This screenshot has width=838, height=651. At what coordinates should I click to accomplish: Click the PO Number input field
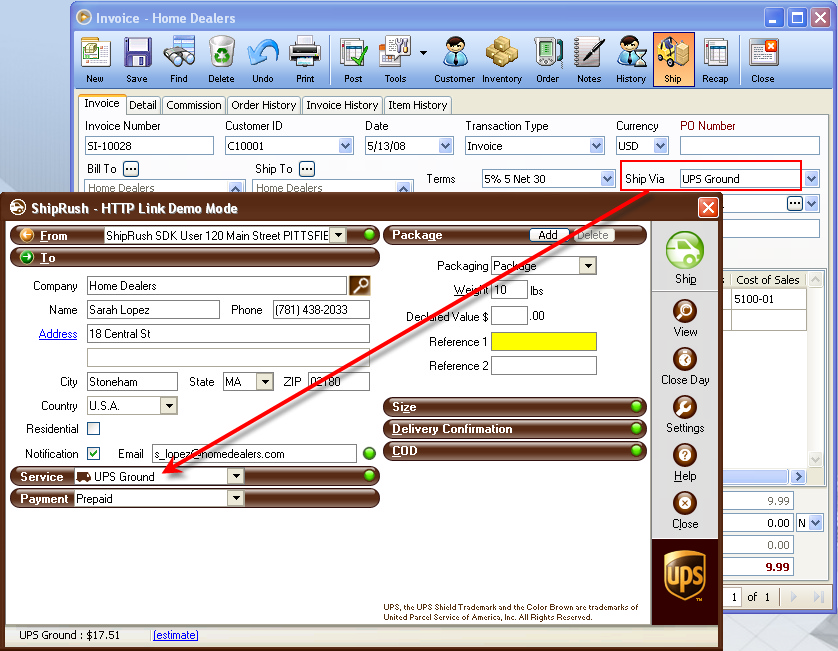coord(749,145)
